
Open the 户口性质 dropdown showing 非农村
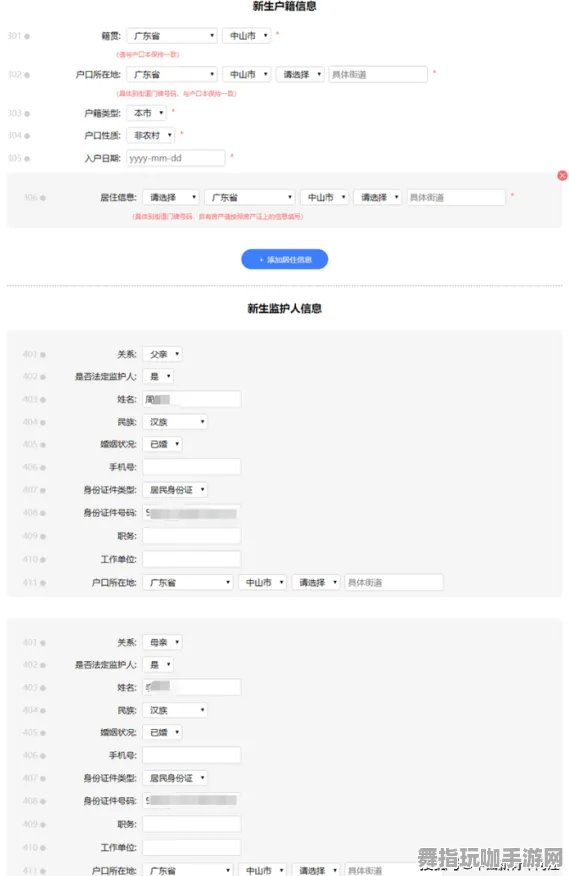click(150, 135)
